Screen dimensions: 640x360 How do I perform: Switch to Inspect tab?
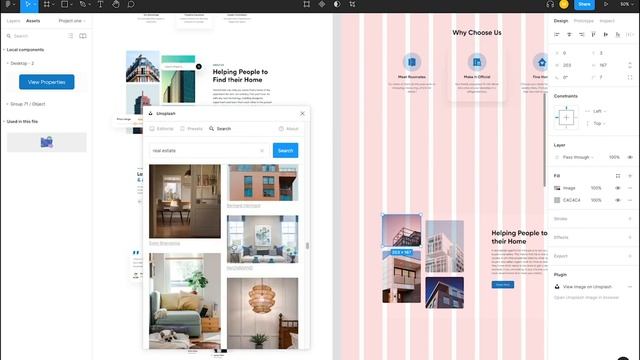[x=607, y=21]
